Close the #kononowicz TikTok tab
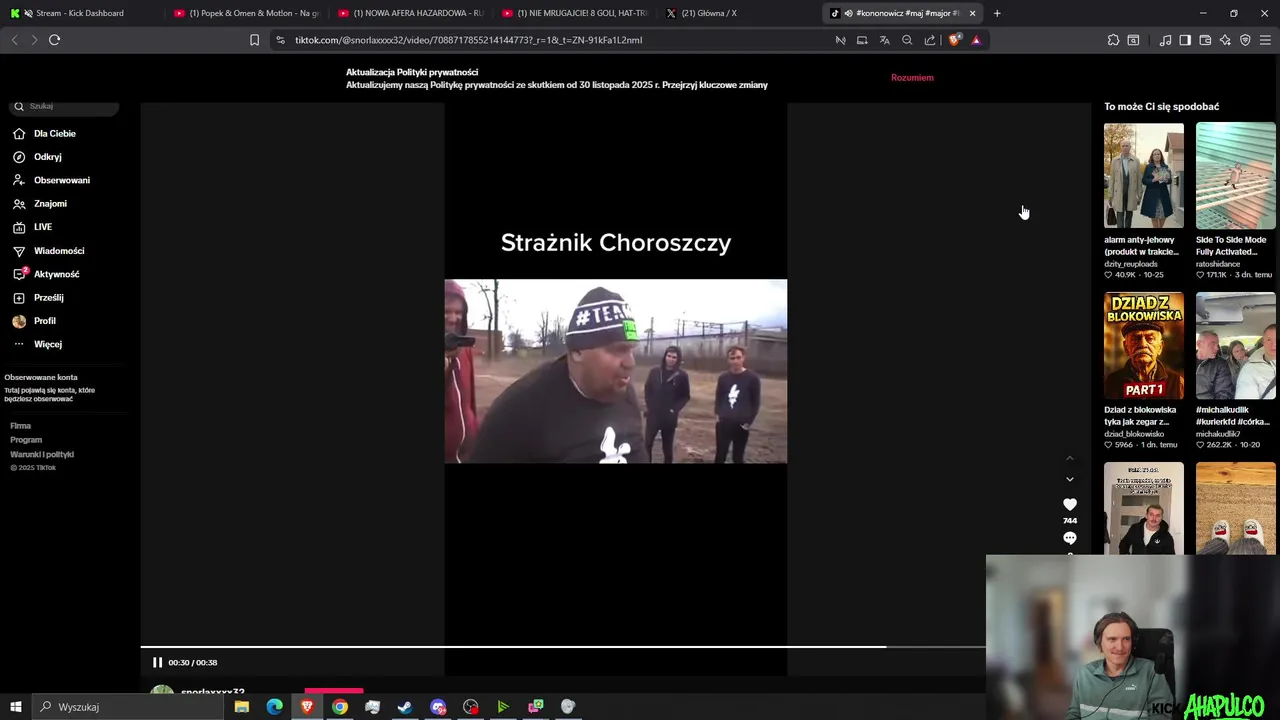This screenshot has height=720, width=1280. click(x=972, y=13)
